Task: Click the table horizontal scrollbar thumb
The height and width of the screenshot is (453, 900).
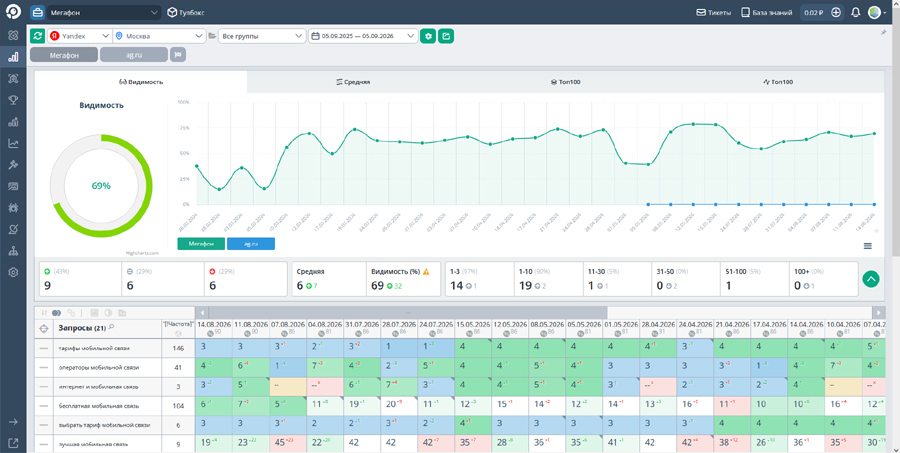Action: coord(408,313)
